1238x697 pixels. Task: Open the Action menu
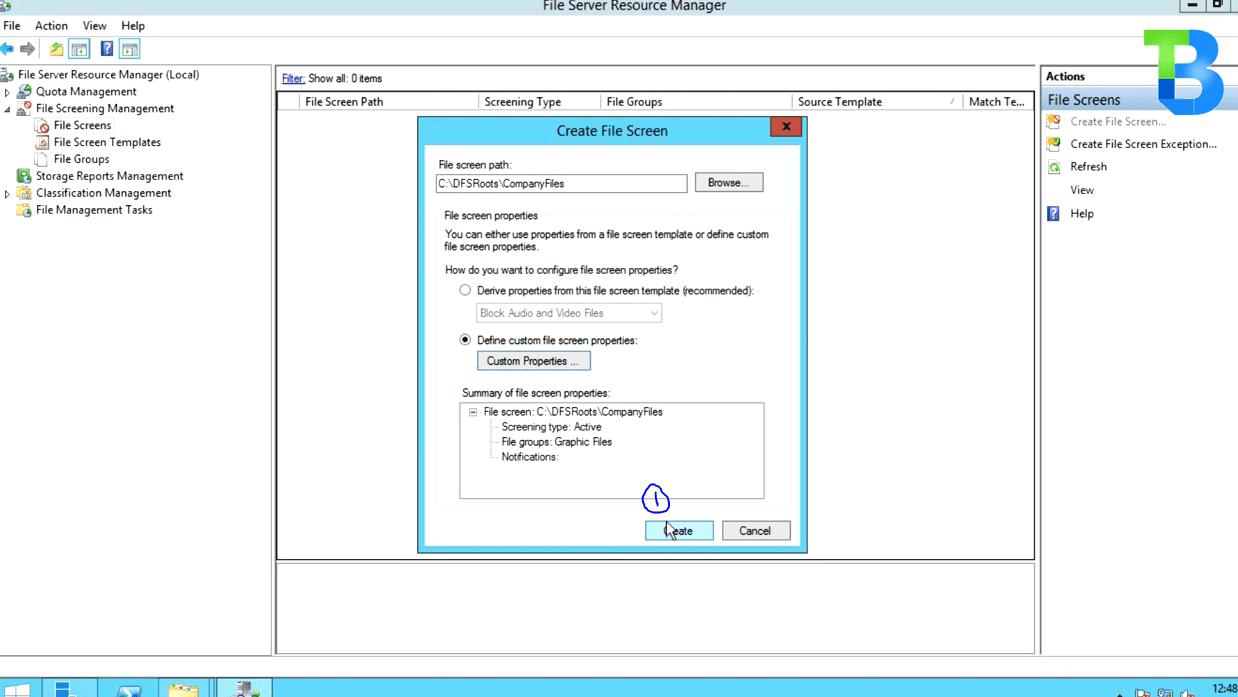[x=51, y=25]
